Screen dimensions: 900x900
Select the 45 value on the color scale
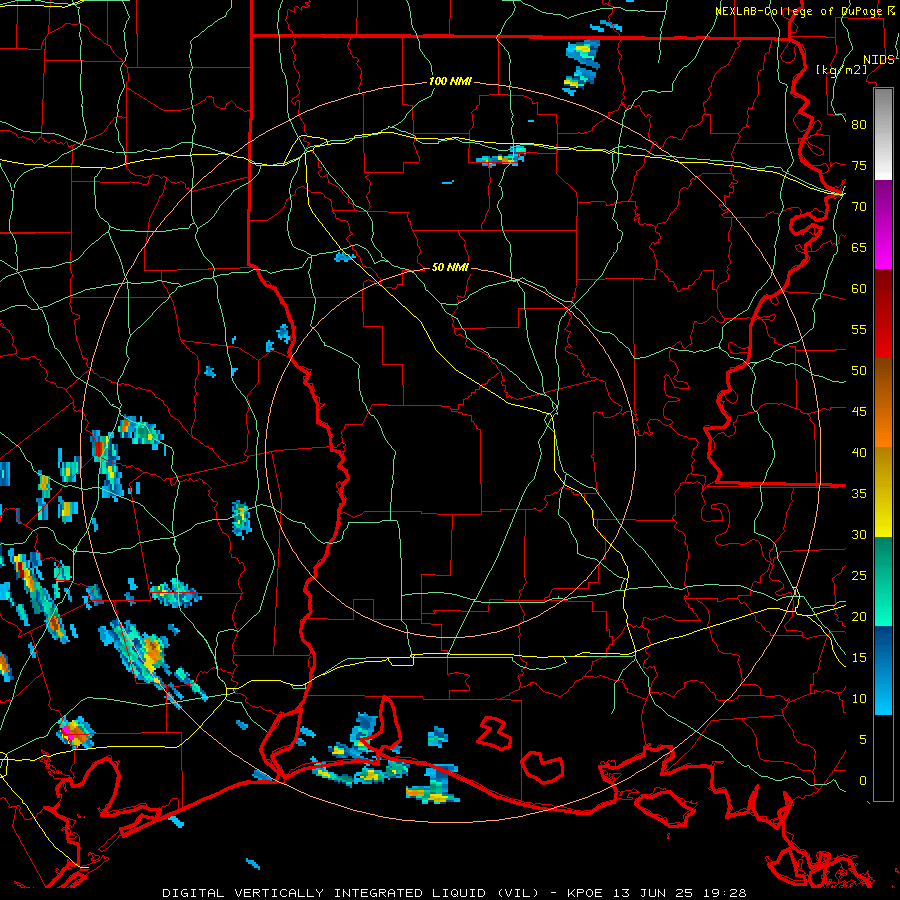[x=859, y=412]
